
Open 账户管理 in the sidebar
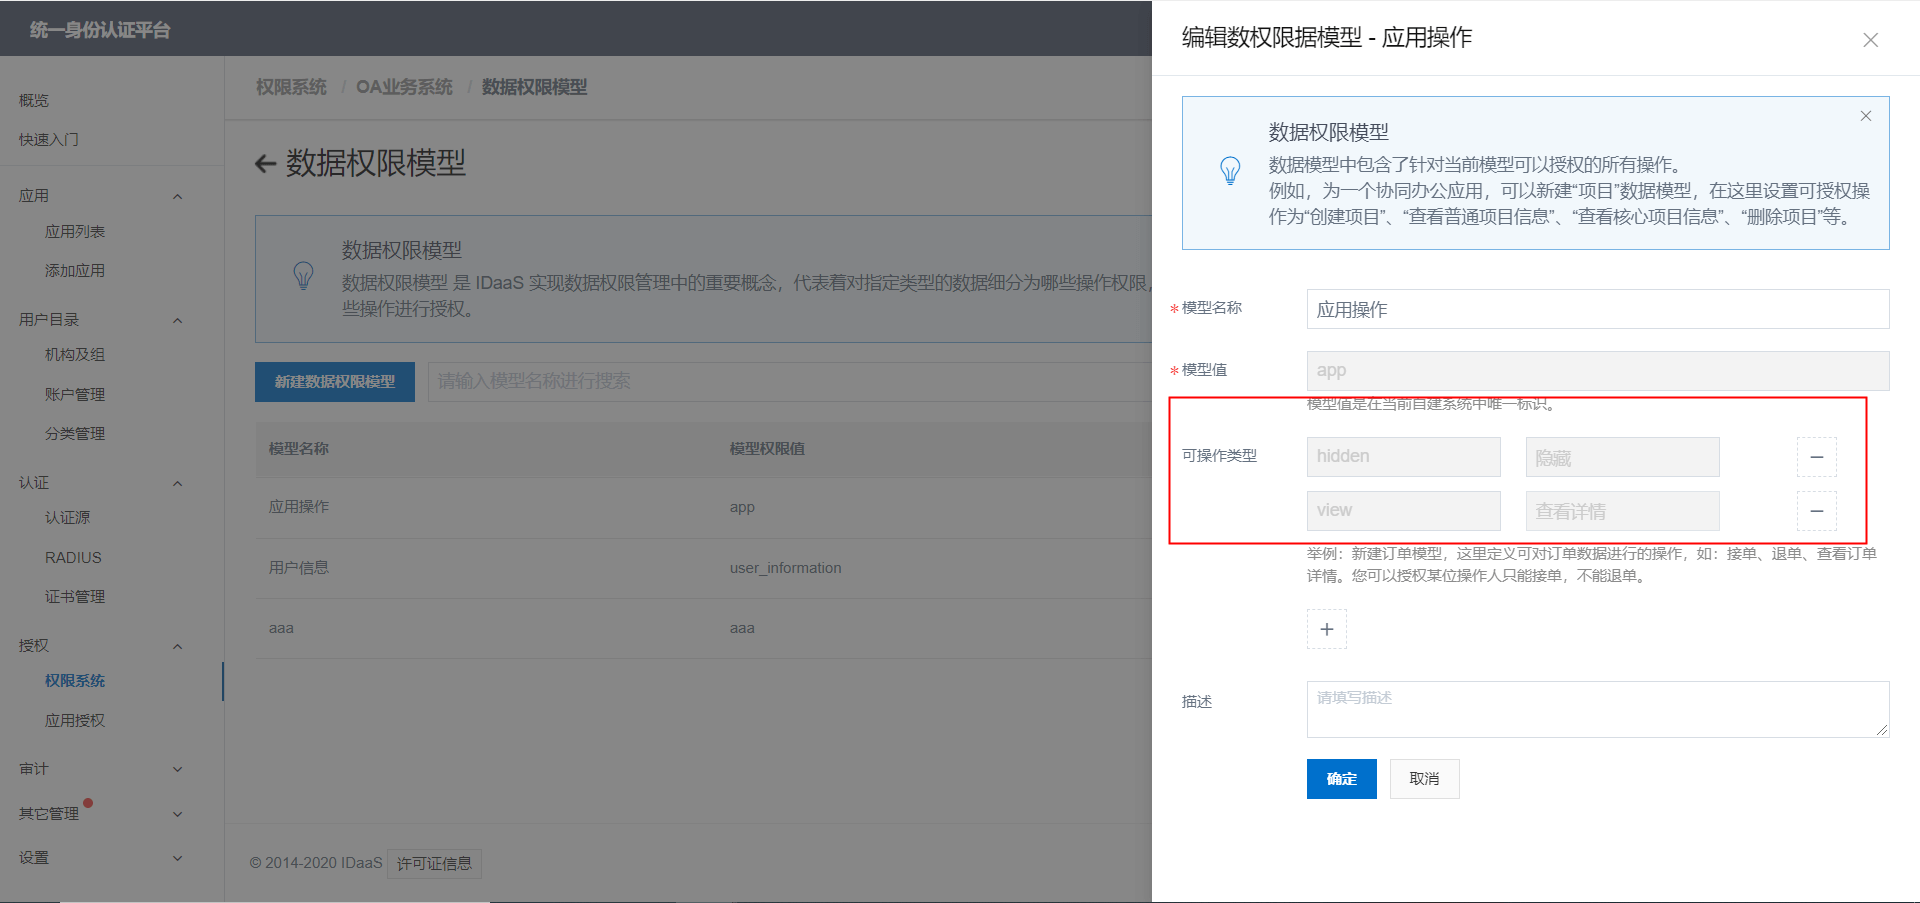75,394
